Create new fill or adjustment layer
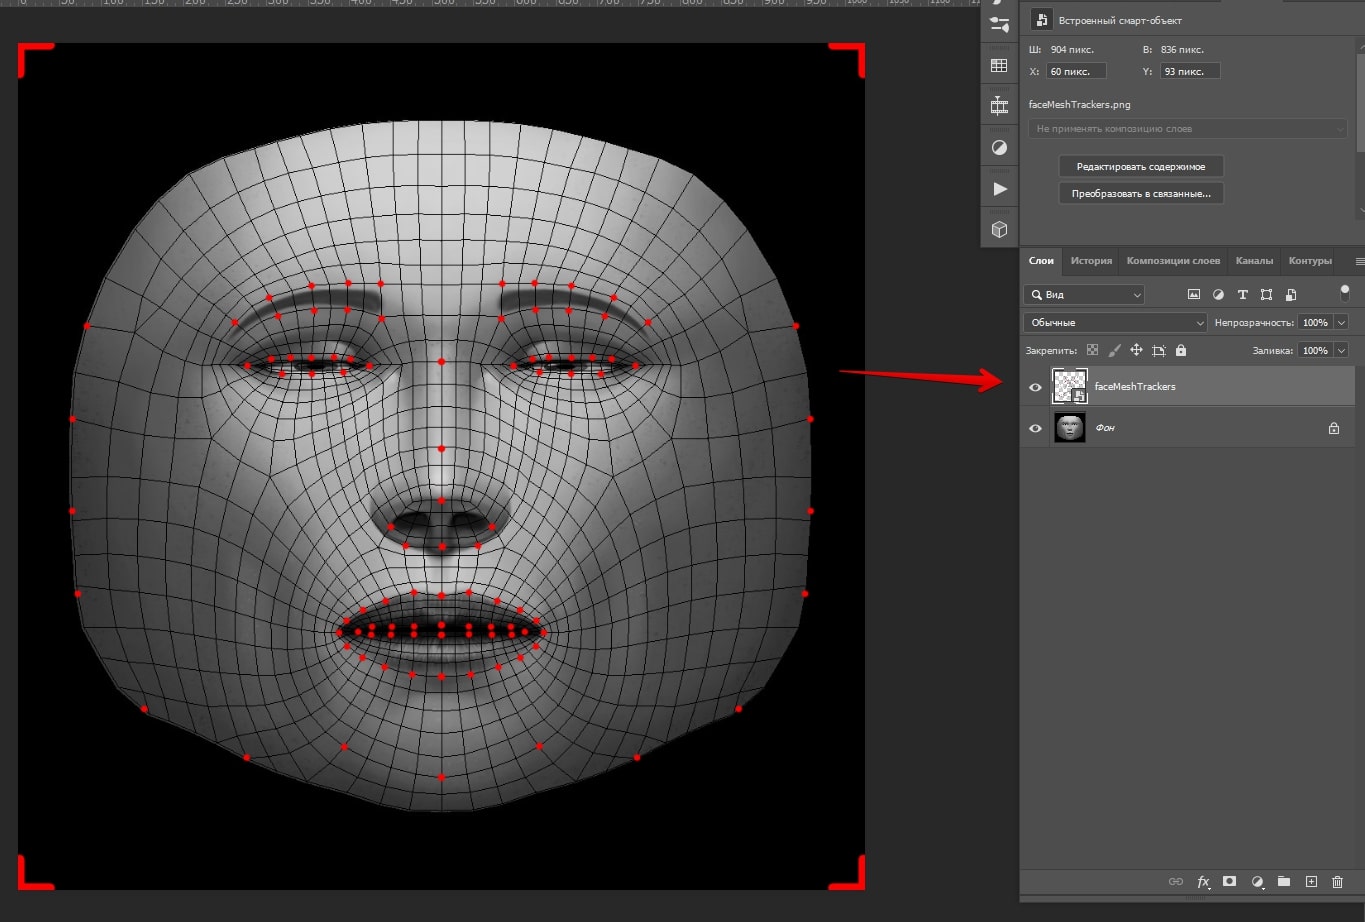The image size is (1365, 922). pyautogui.click(x=1257, y=881)
